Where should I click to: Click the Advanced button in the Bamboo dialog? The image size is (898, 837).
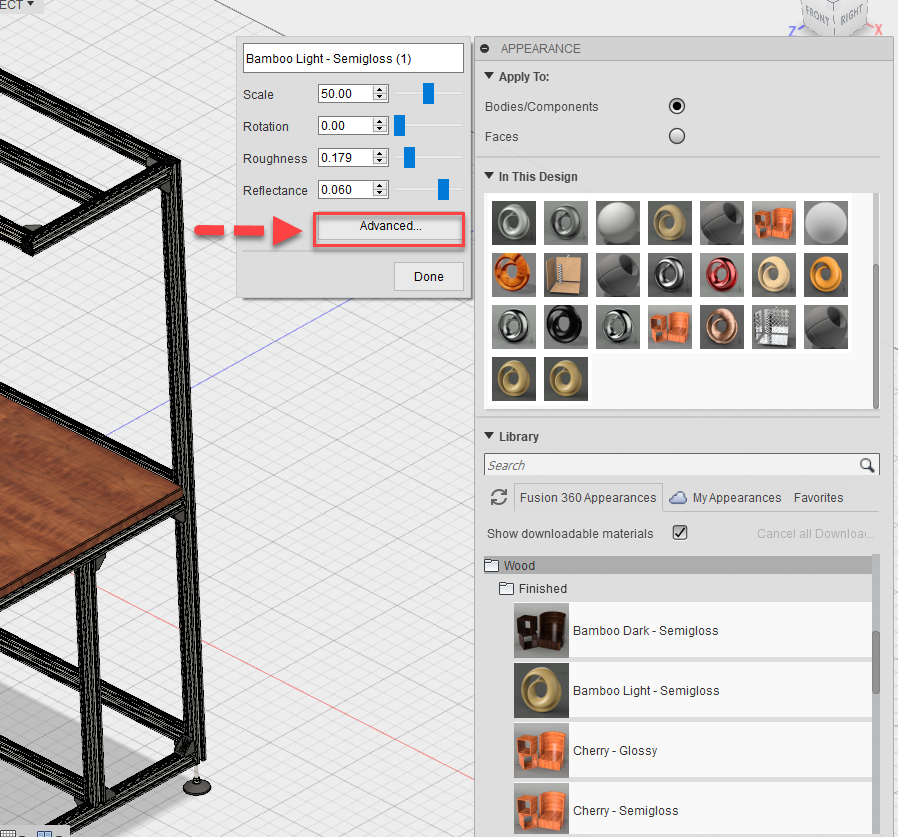click(x=388, y=228)
